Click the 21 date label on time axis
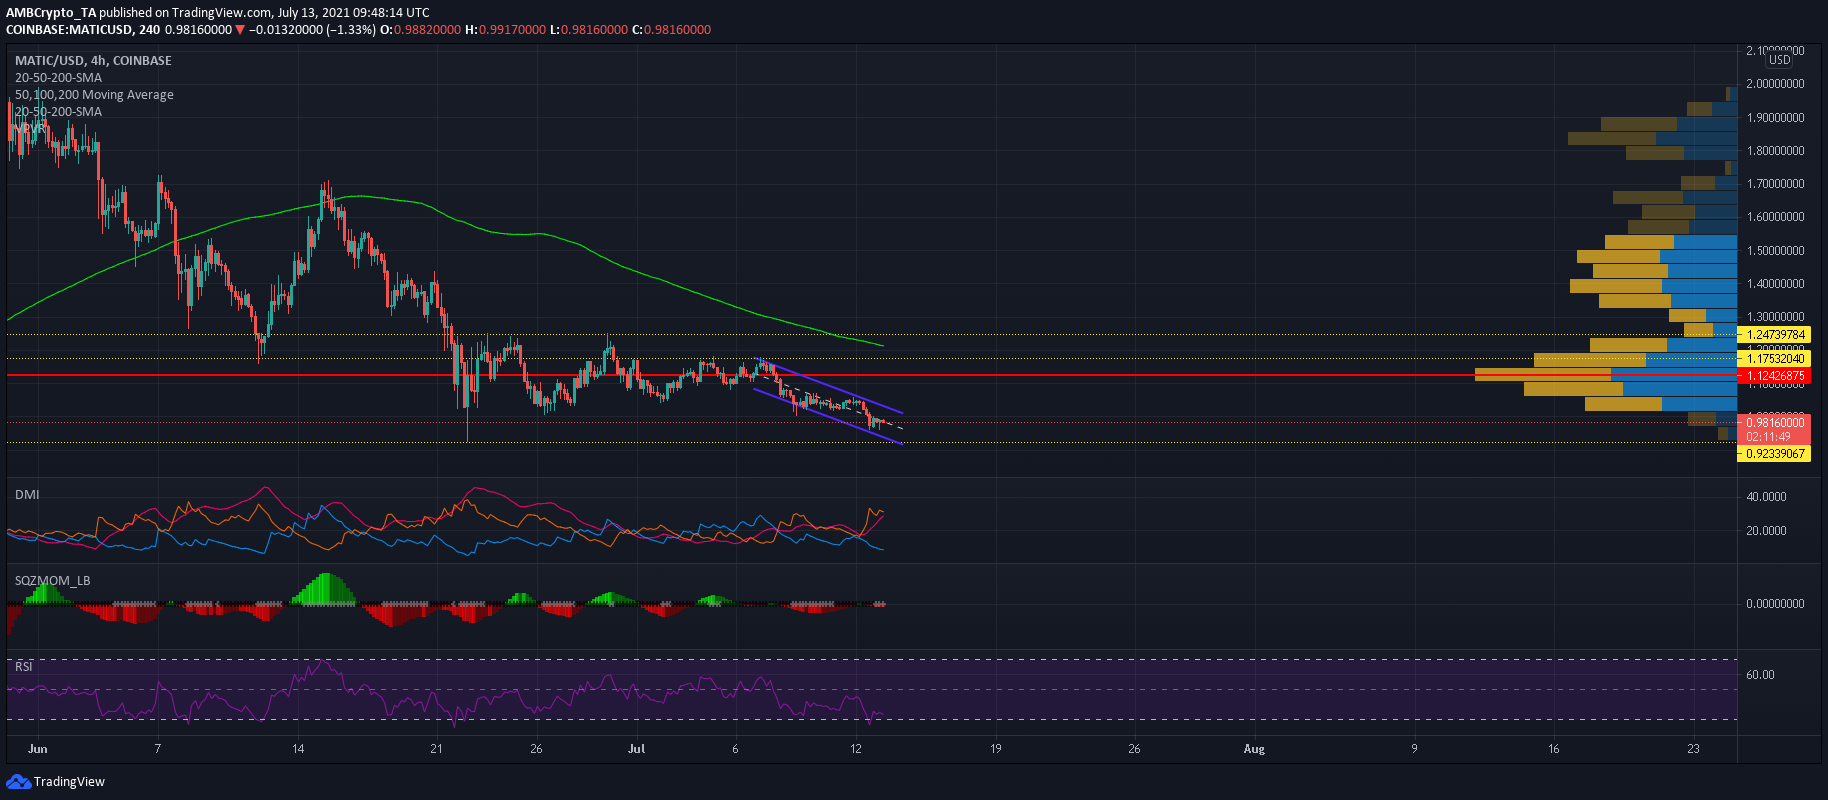 pyautogui.click(x=436, y=748)
